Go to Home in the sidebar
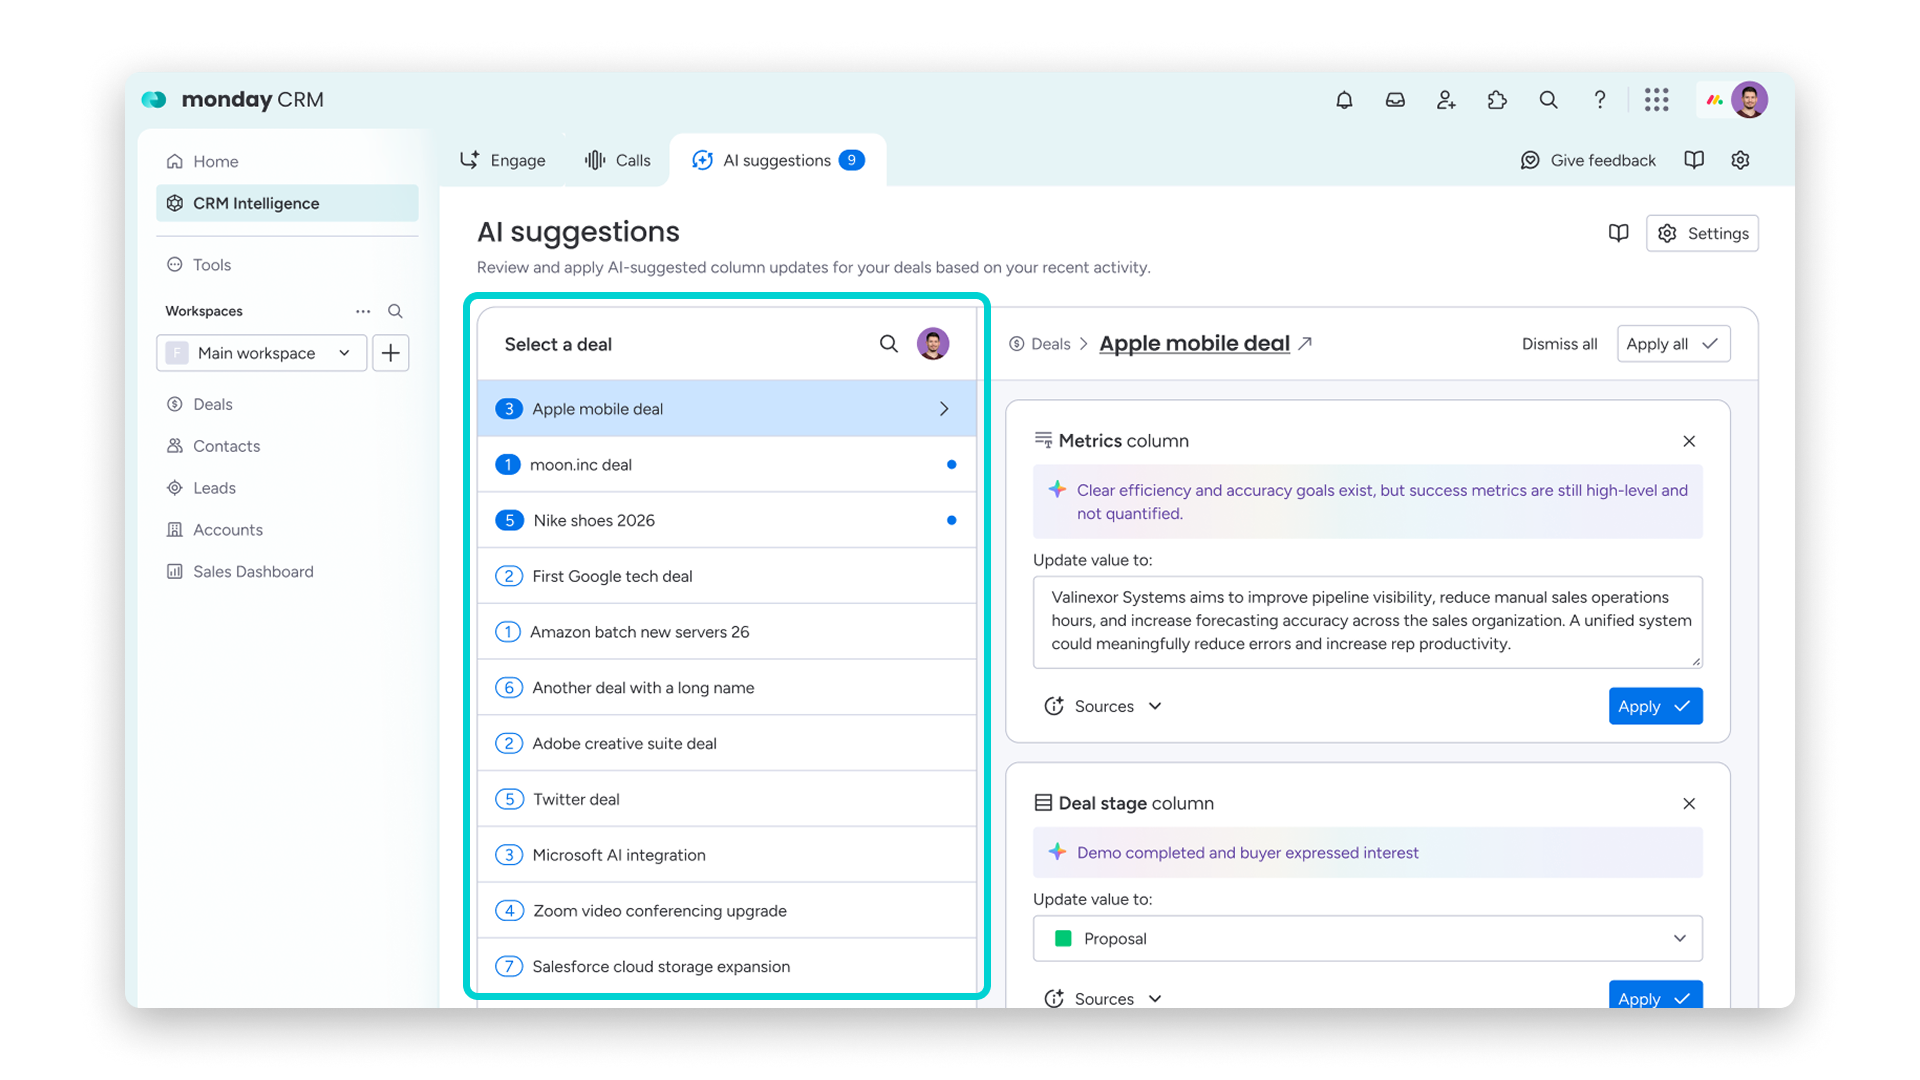Viewport: 1920px width, 1080px height. [287, 161]
